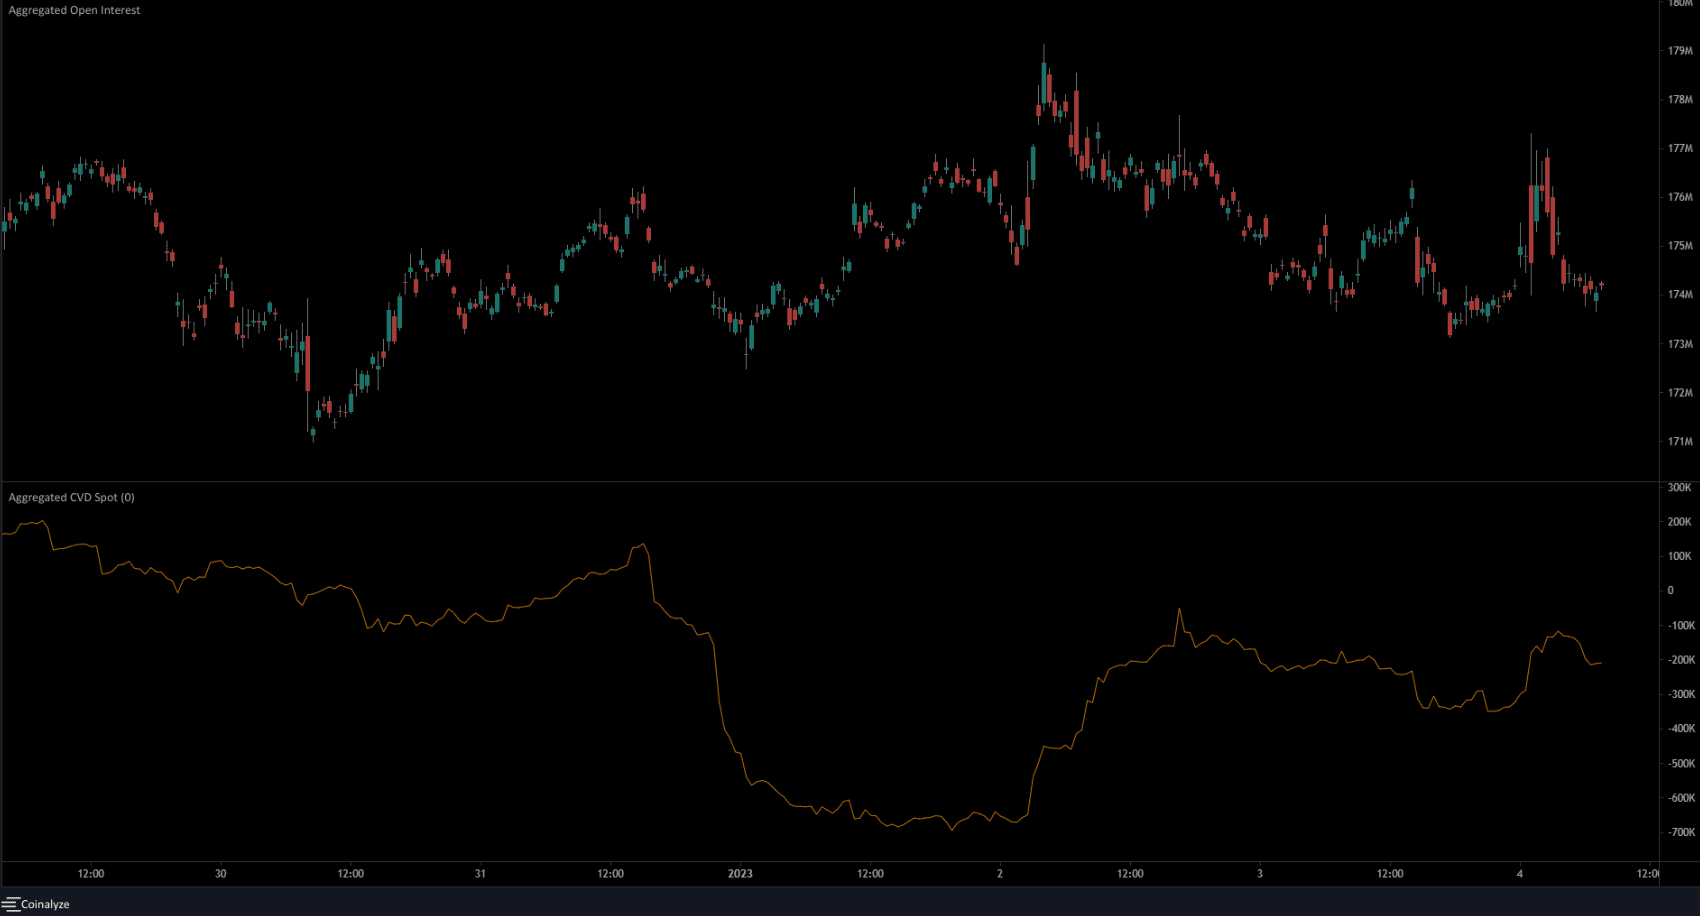The image size is (1700, 916).
Task: Click the 175M open interest axis label
Action: point(1680,246)
